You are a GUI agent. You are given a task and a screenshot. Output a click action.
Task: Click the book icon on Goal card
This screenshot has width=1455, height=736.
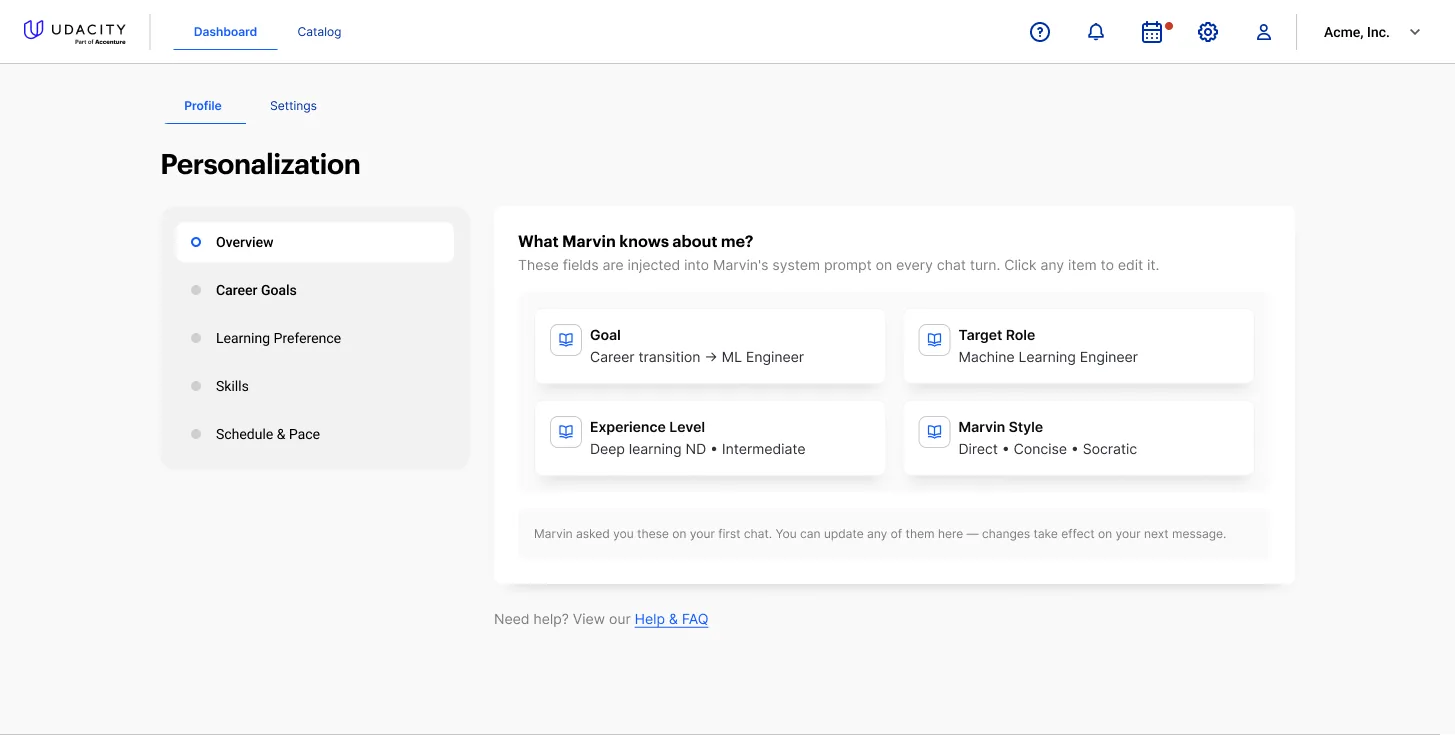pos(566,340)
